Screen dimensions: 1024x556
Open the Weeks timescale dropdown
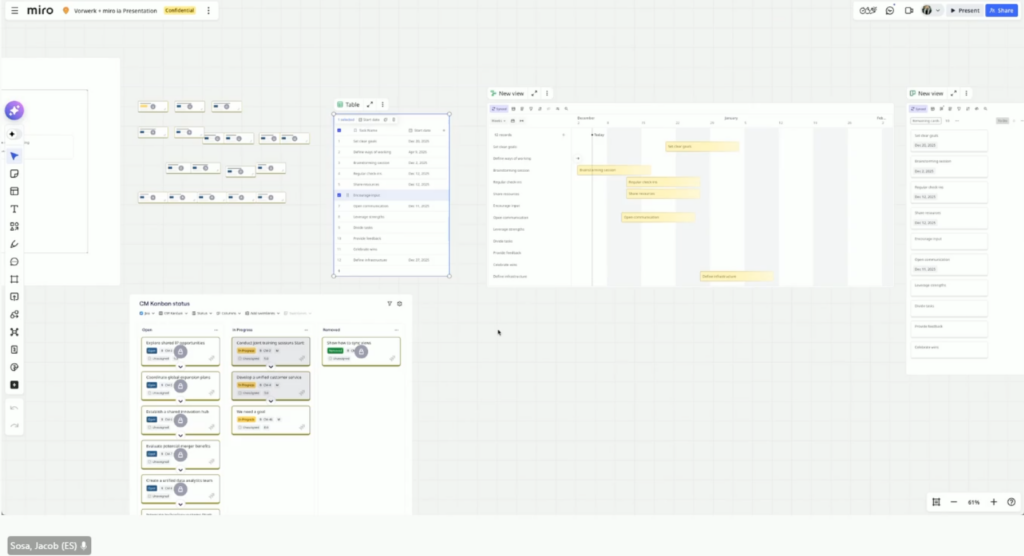point(497,121)
